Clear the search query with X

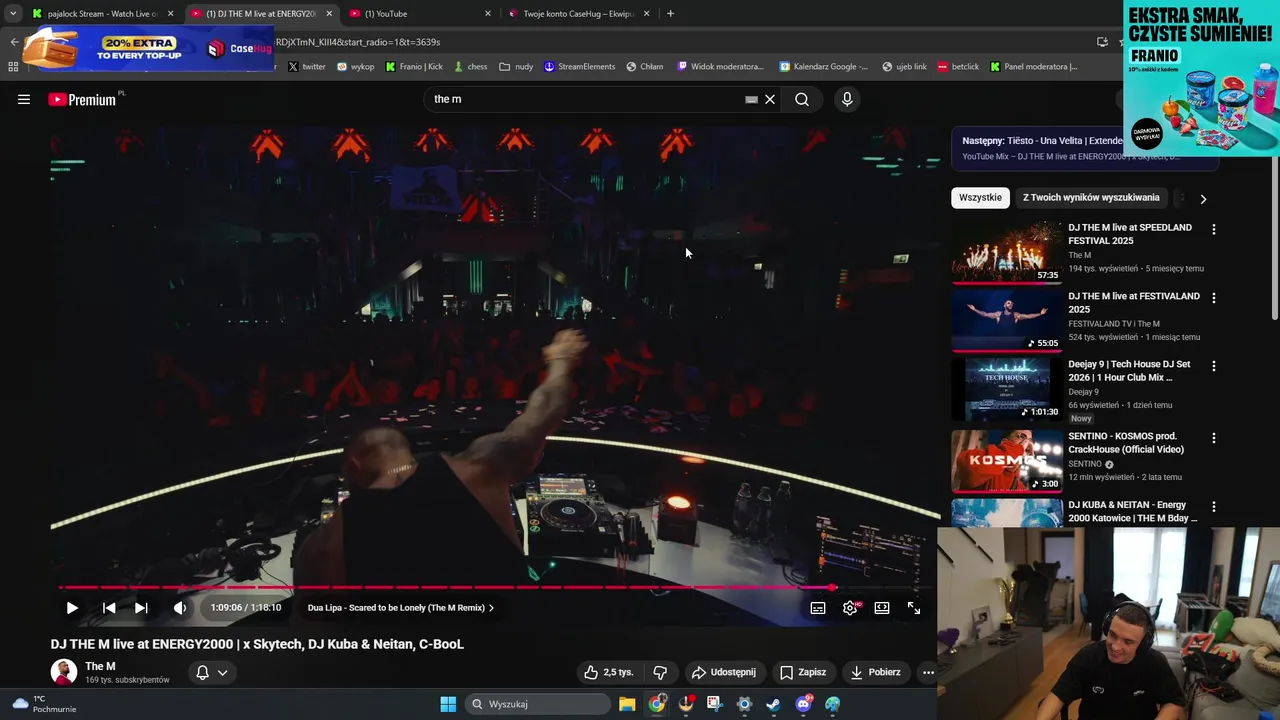pos(770,99)
